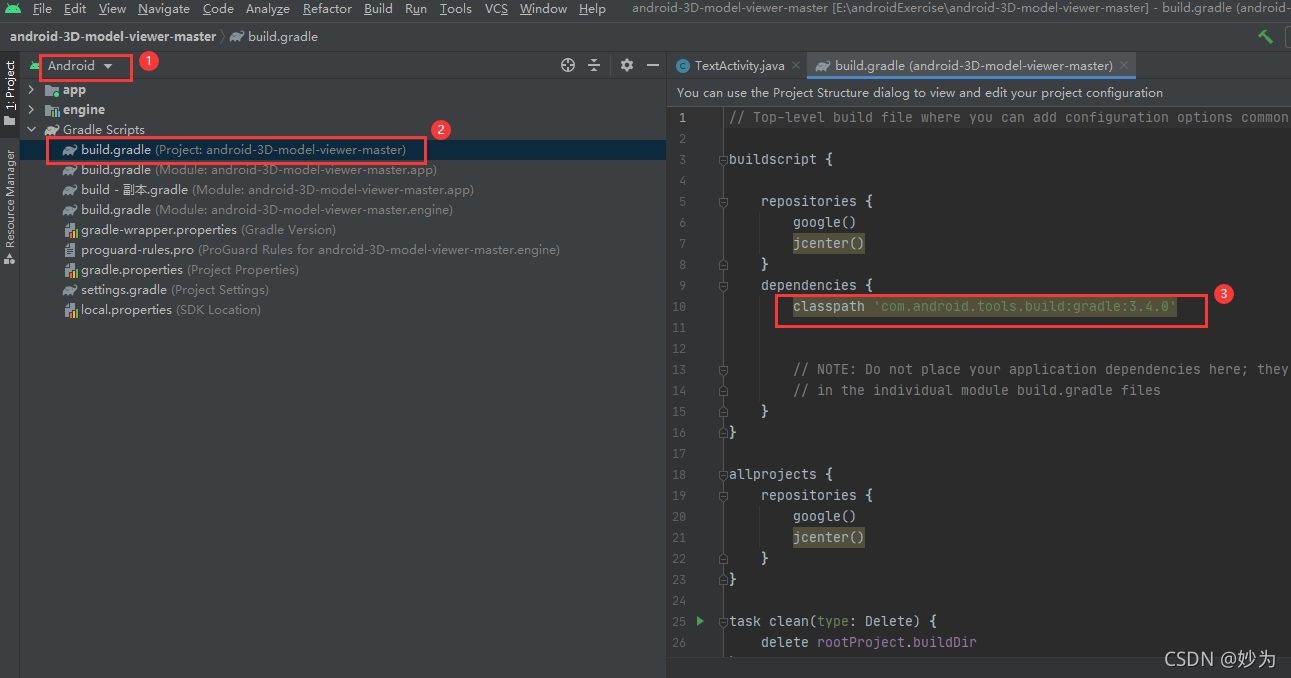Screen dimensions: 1291x678
Task: Select the engine folder in project tree
Action: point(75,110)
